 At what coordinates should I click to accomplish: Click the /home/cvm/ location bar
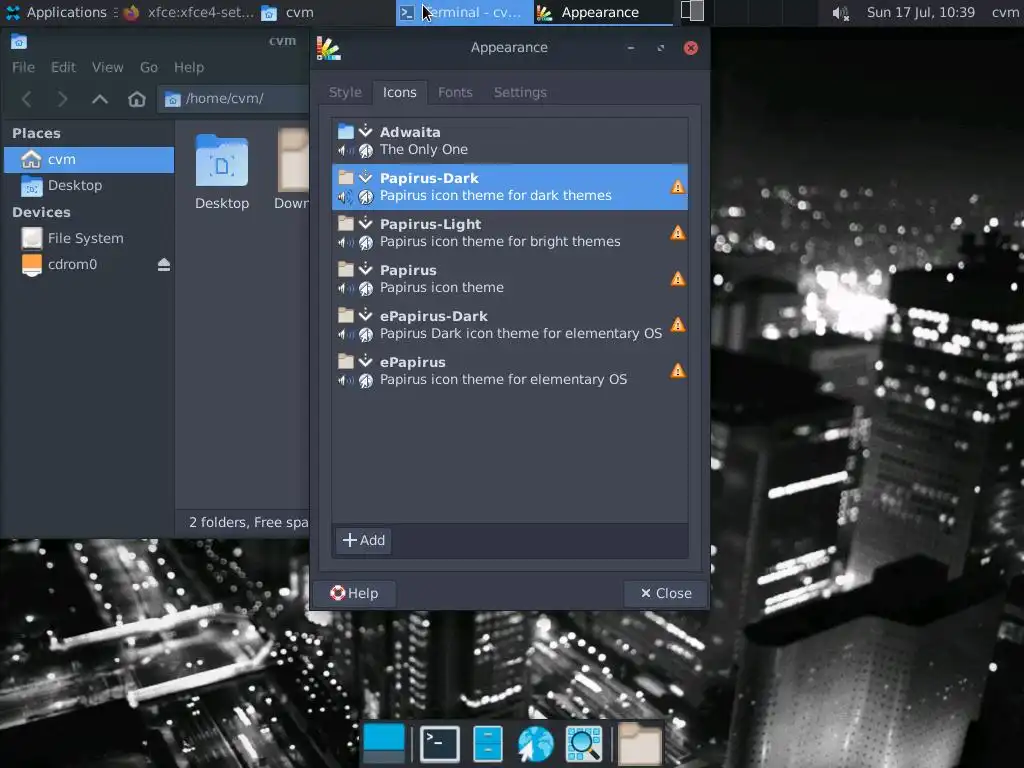[233, 99]
